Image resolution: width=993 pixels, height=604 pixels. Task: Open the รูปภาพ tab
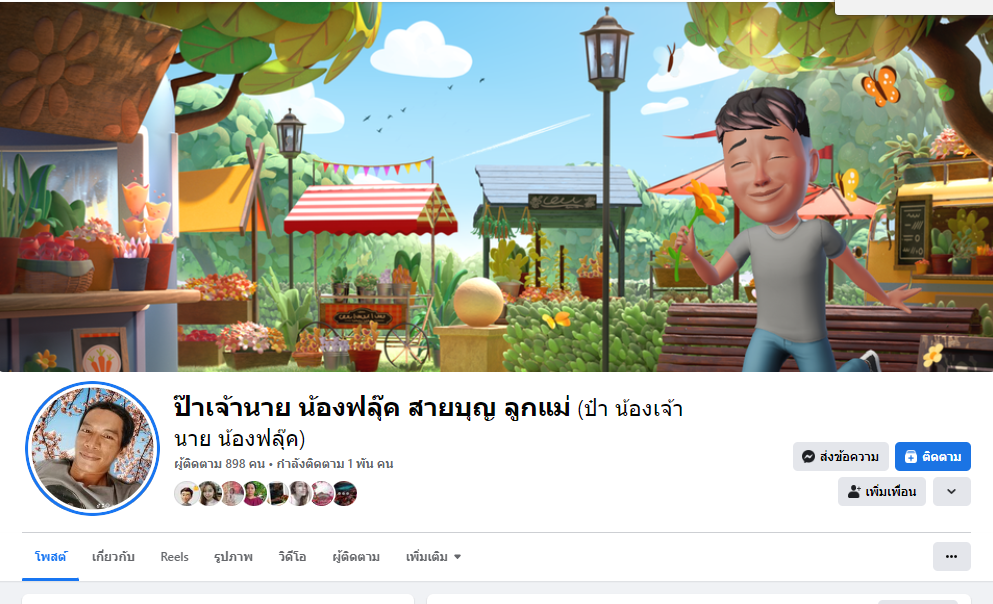[x=233, y=557]
